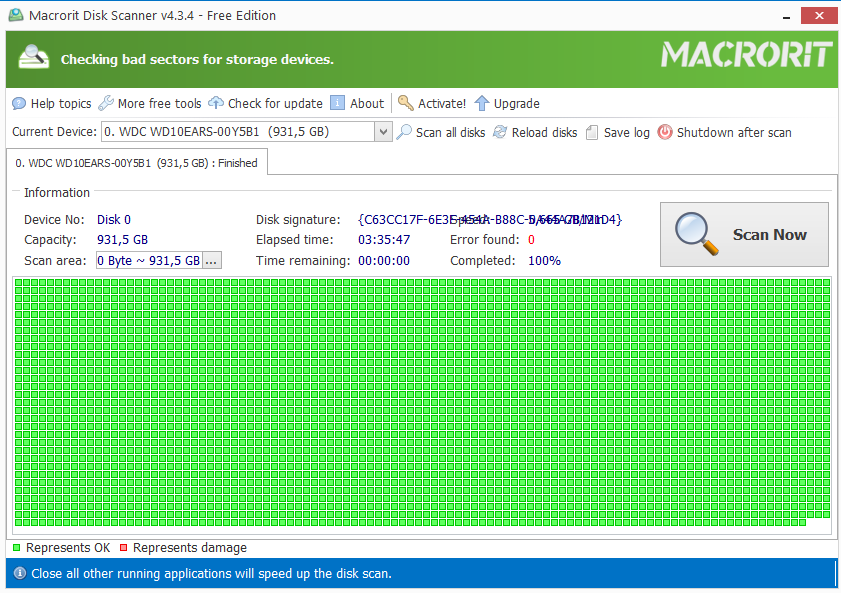Click the Scan area range field
841x593 pixels.
(x=149, y=261)
